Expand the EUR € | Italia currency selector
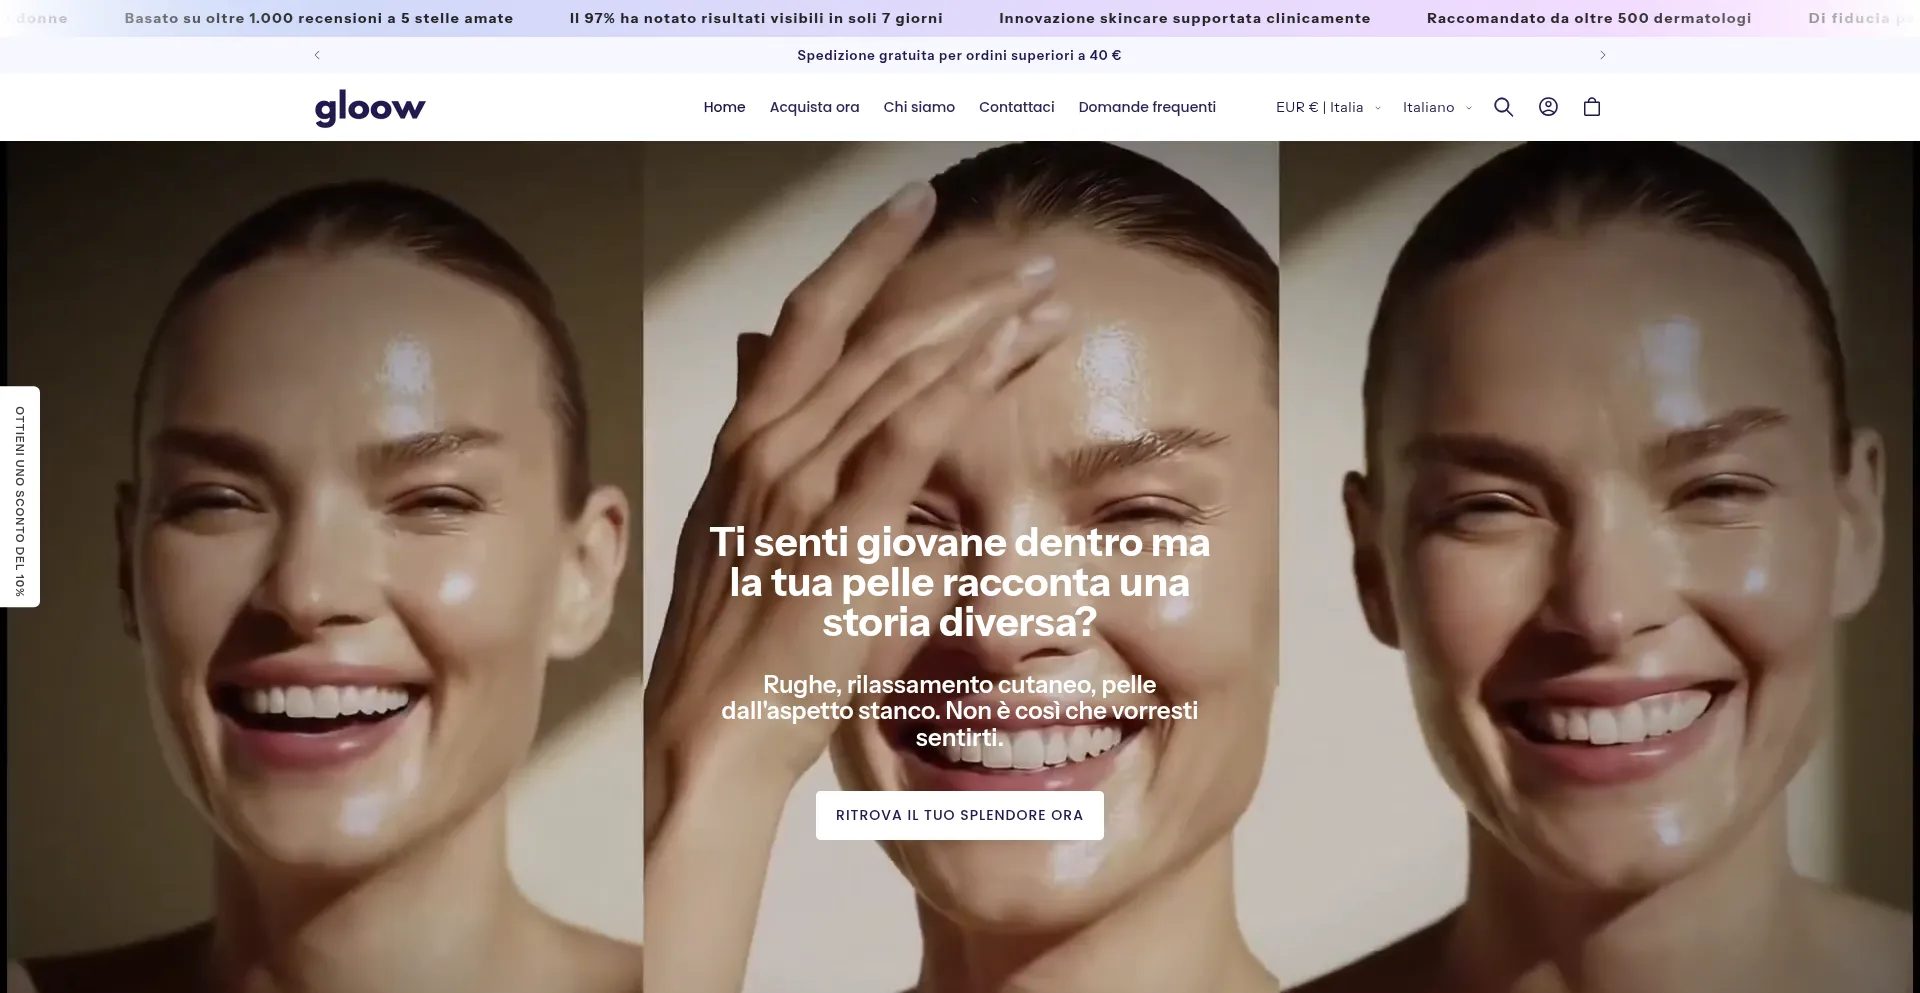The width and height of the screenshot is (1920, 993). coord(1327,107)
